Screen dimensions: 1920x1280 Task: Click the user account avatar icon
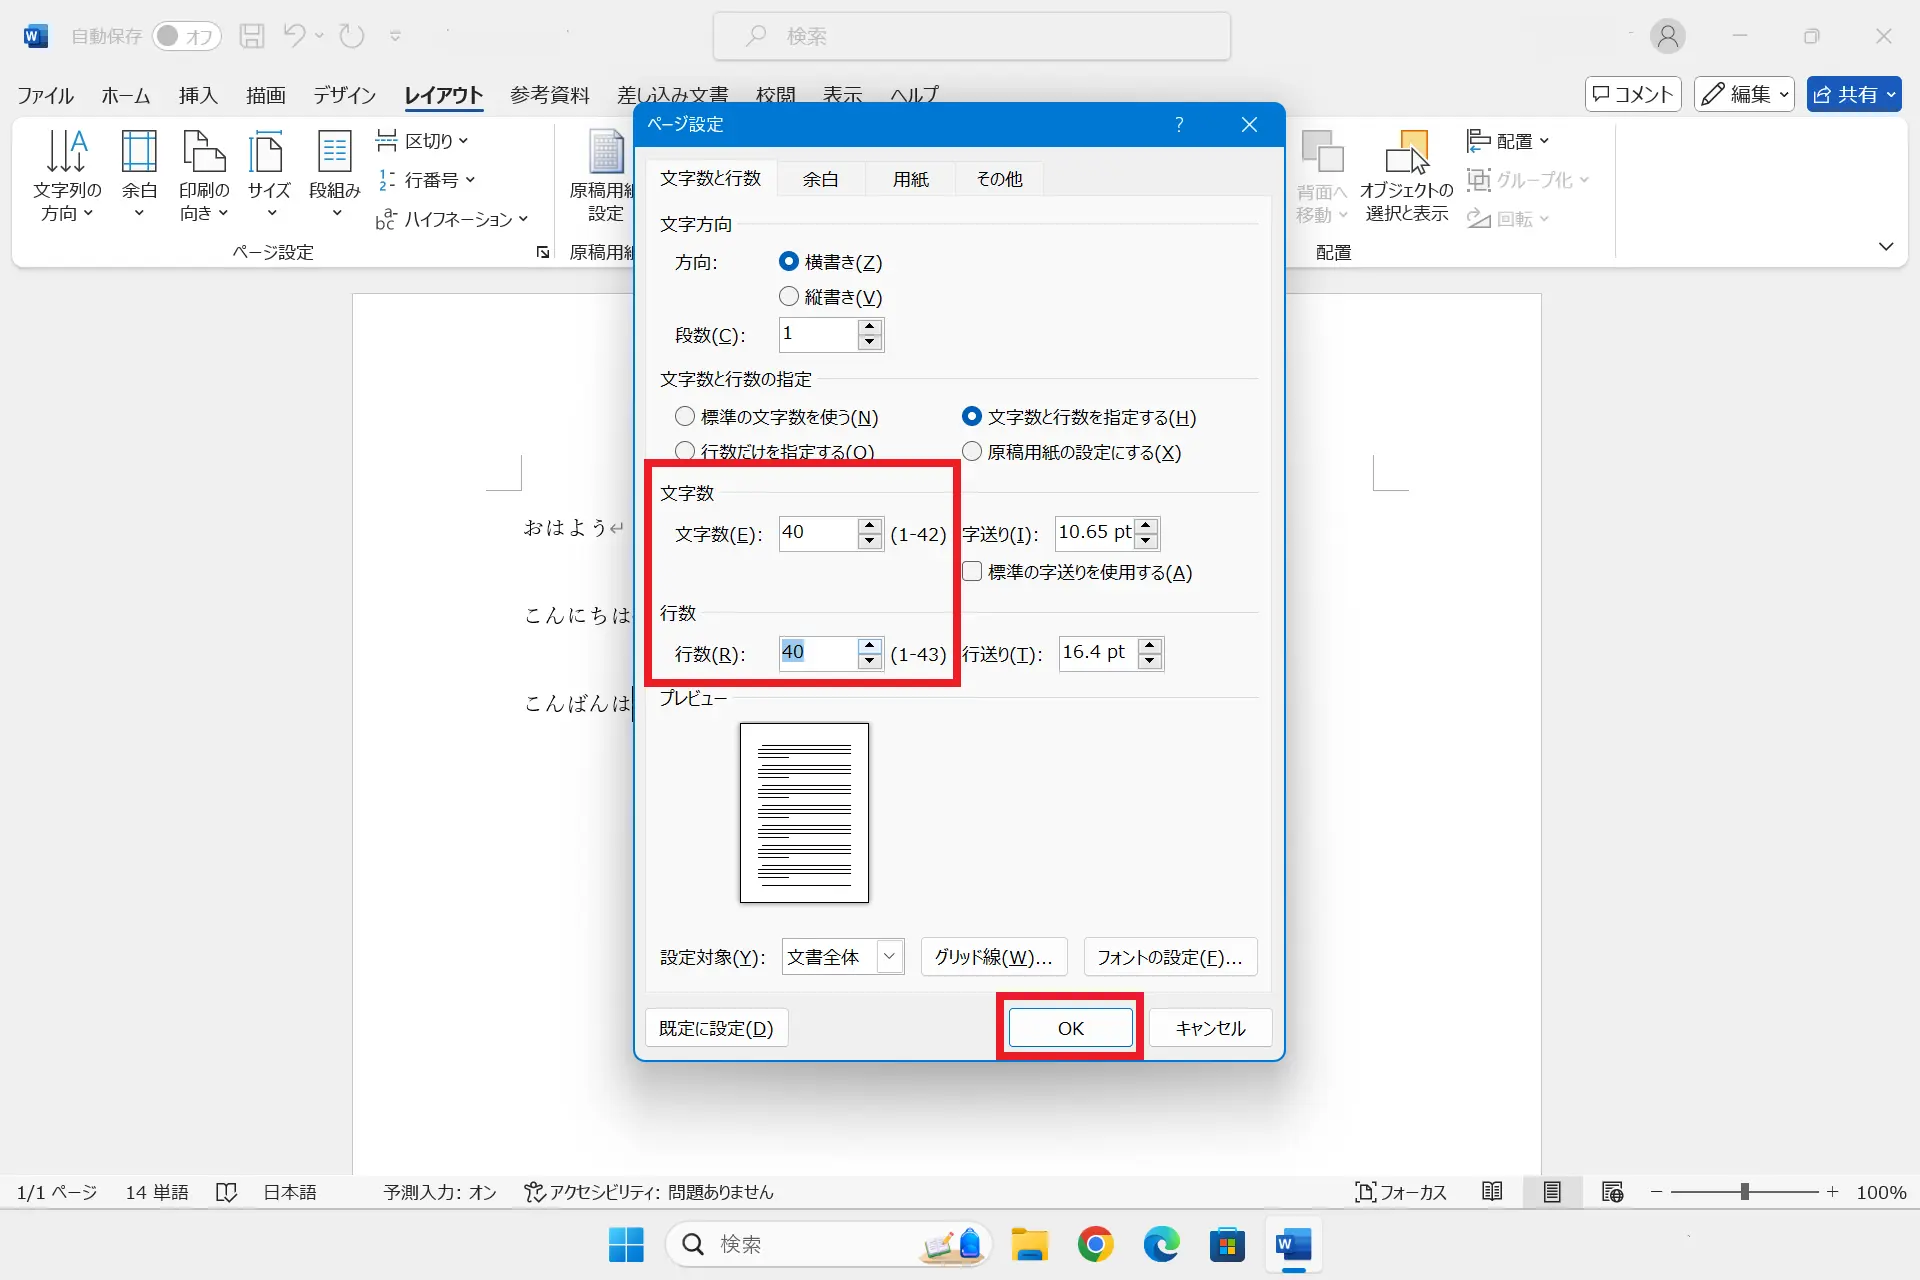coord(1667,36)
